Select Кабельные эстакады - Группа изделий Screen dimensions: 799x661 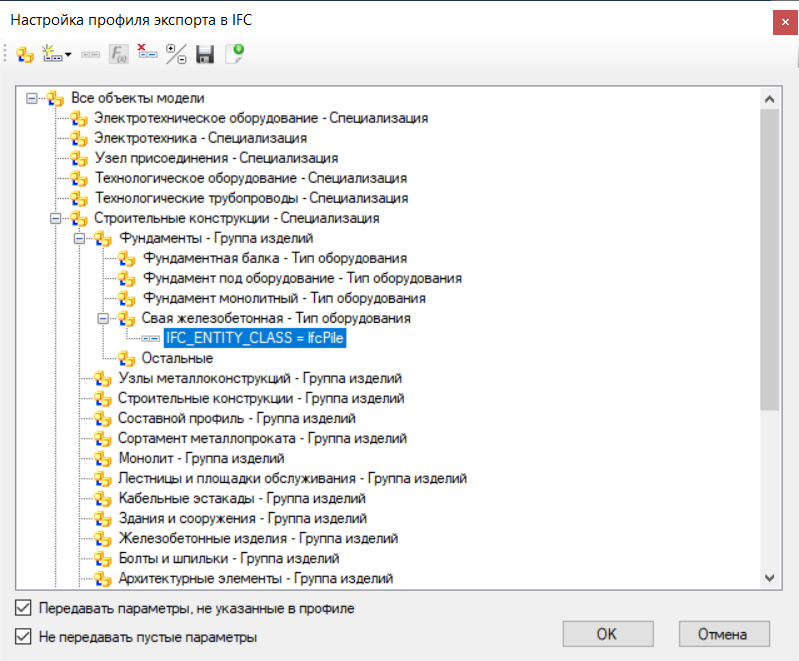241,498
